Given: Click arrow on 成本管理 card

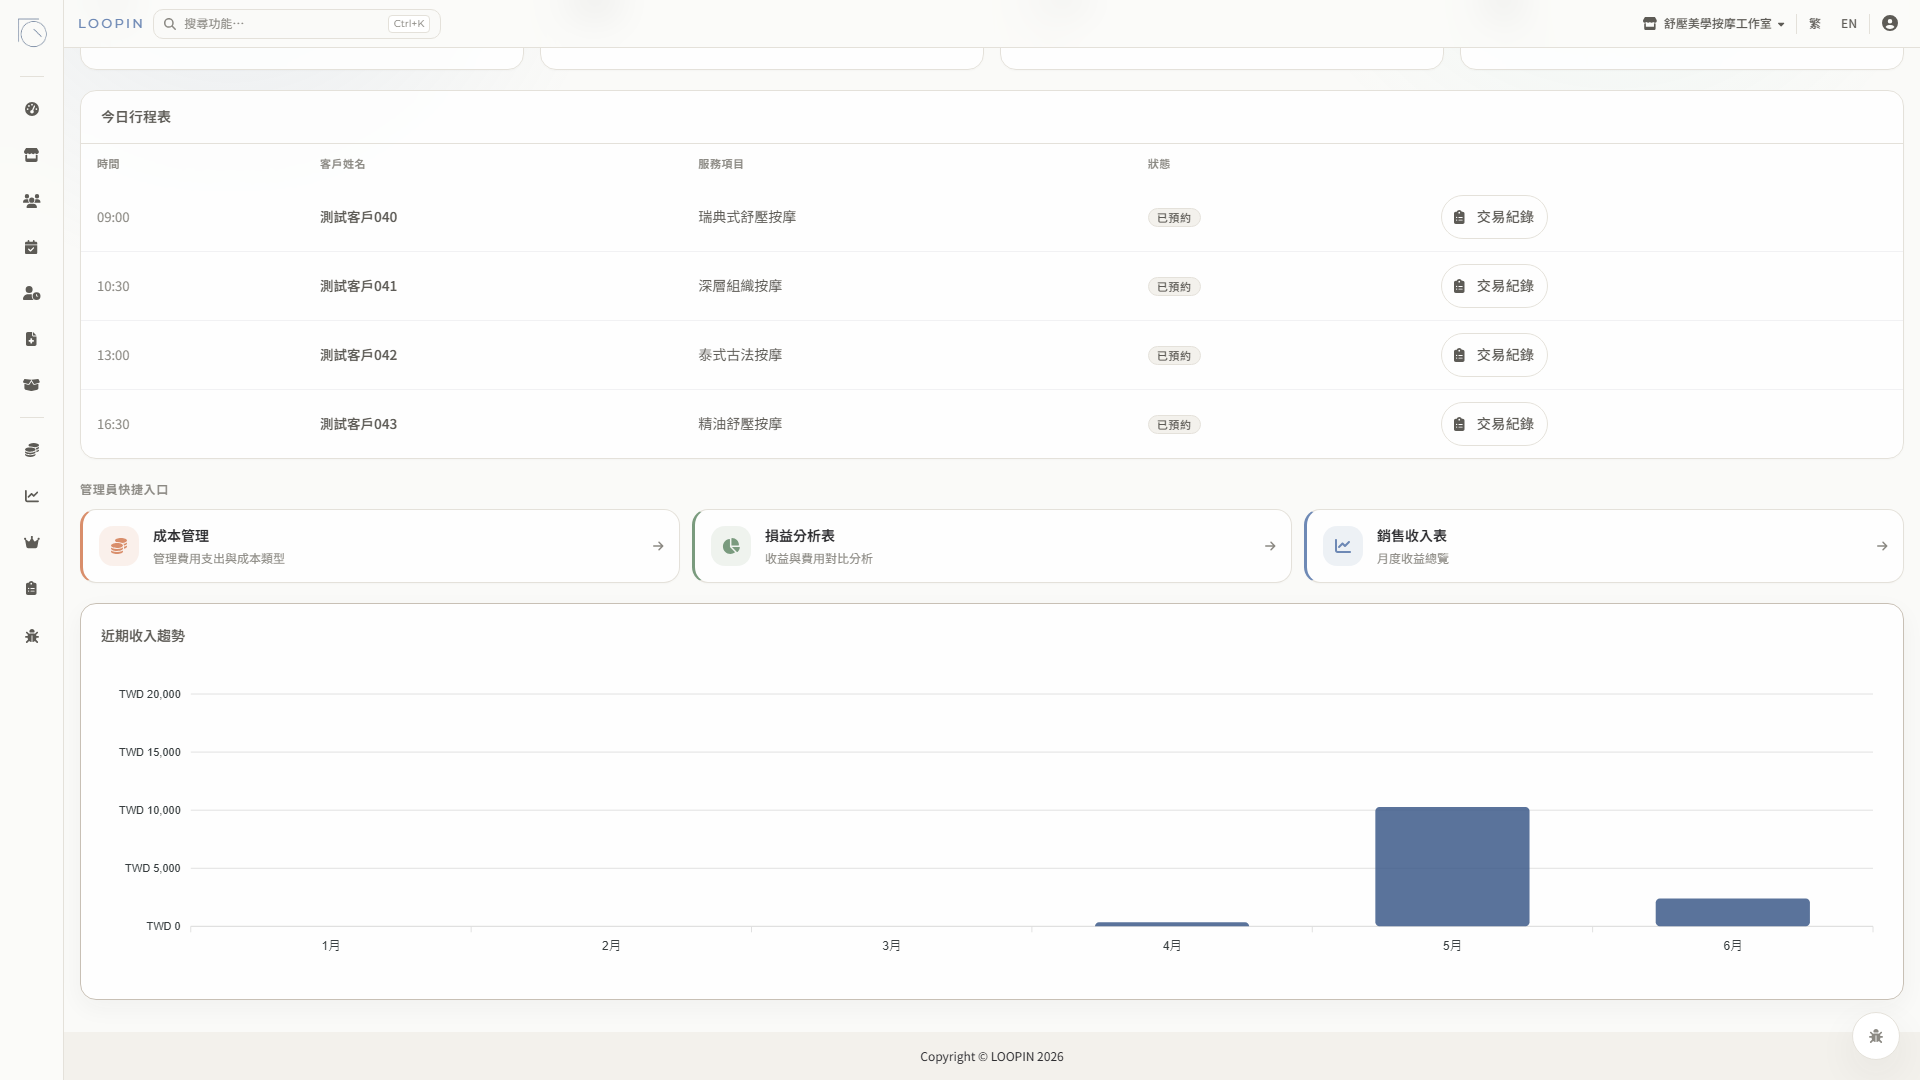Looking at the screenshot, I should (658, 546).
